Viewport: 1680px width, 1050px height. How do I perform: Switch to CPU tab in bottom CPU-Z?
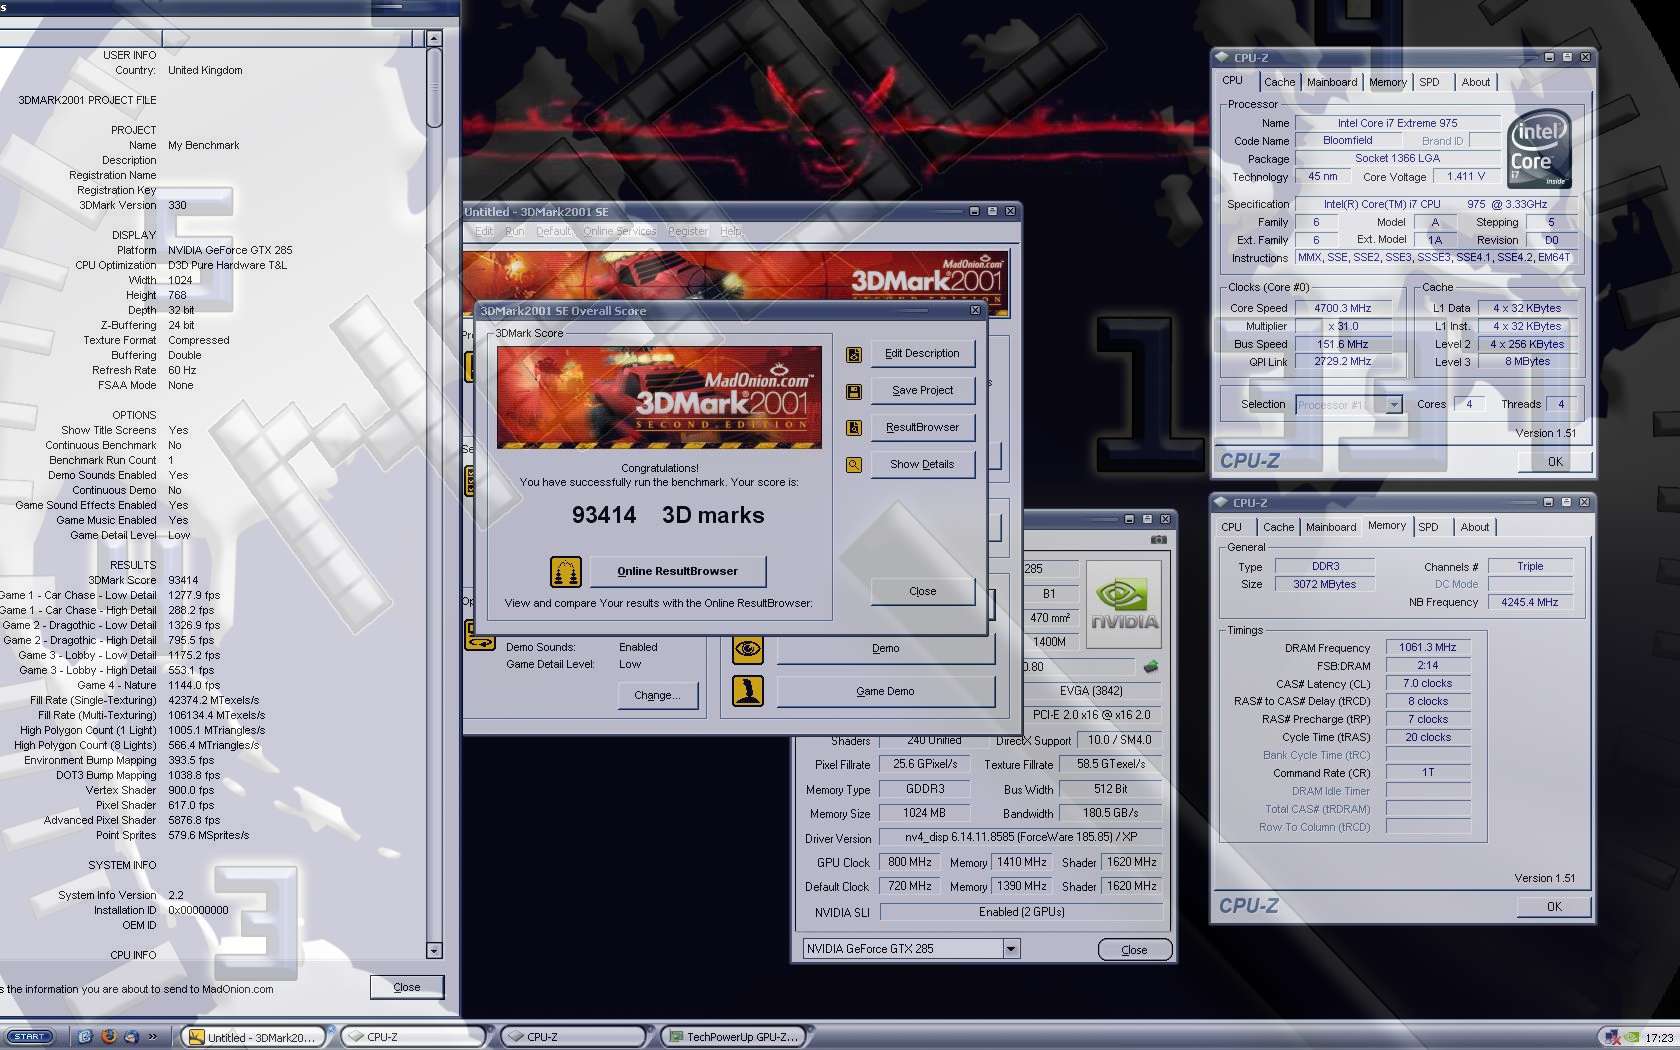pyautogui.click(x=1232, y=527)
